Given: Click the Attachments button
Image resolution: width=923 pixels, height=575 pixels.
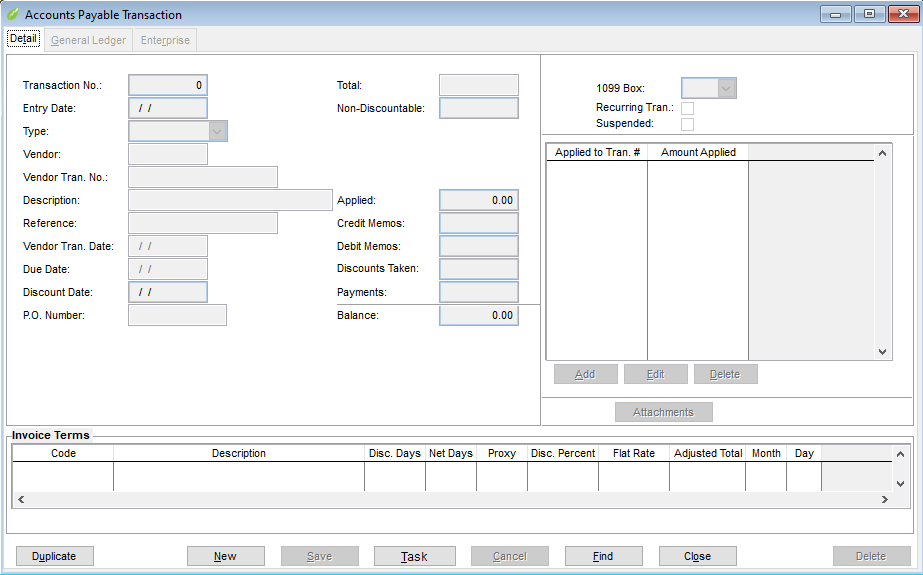Looking at the screenshot, I should (663, 412).
